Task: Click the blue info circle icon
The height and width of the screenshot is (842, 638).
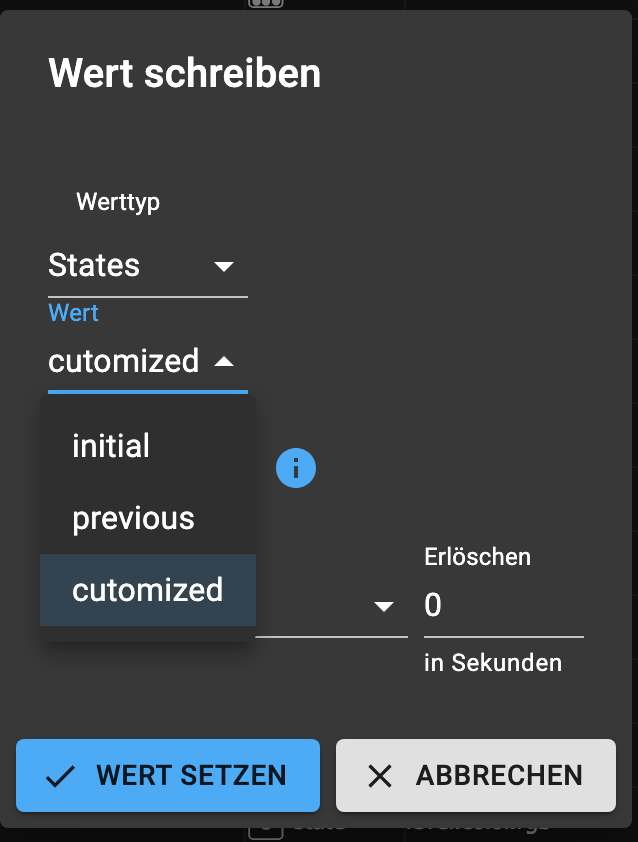Action: [296, 468]
